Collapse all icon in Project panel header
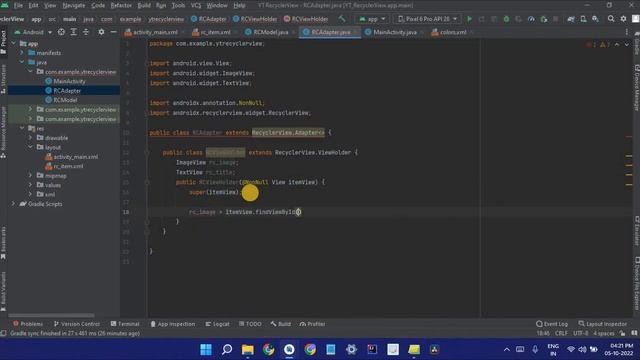This screenshot has width=640, height=360. click(86, 32)
